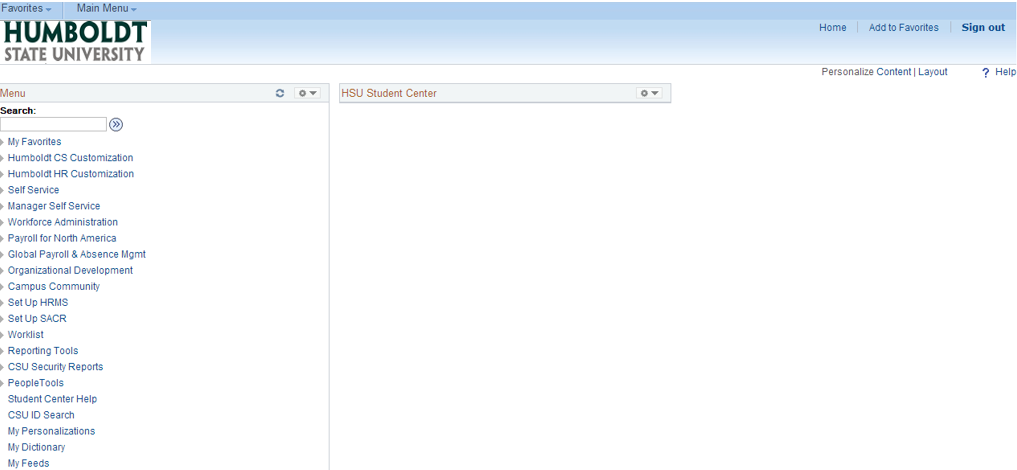Open Set Up SACR menu item
The image size is (1017, 470).
(37, 319)
